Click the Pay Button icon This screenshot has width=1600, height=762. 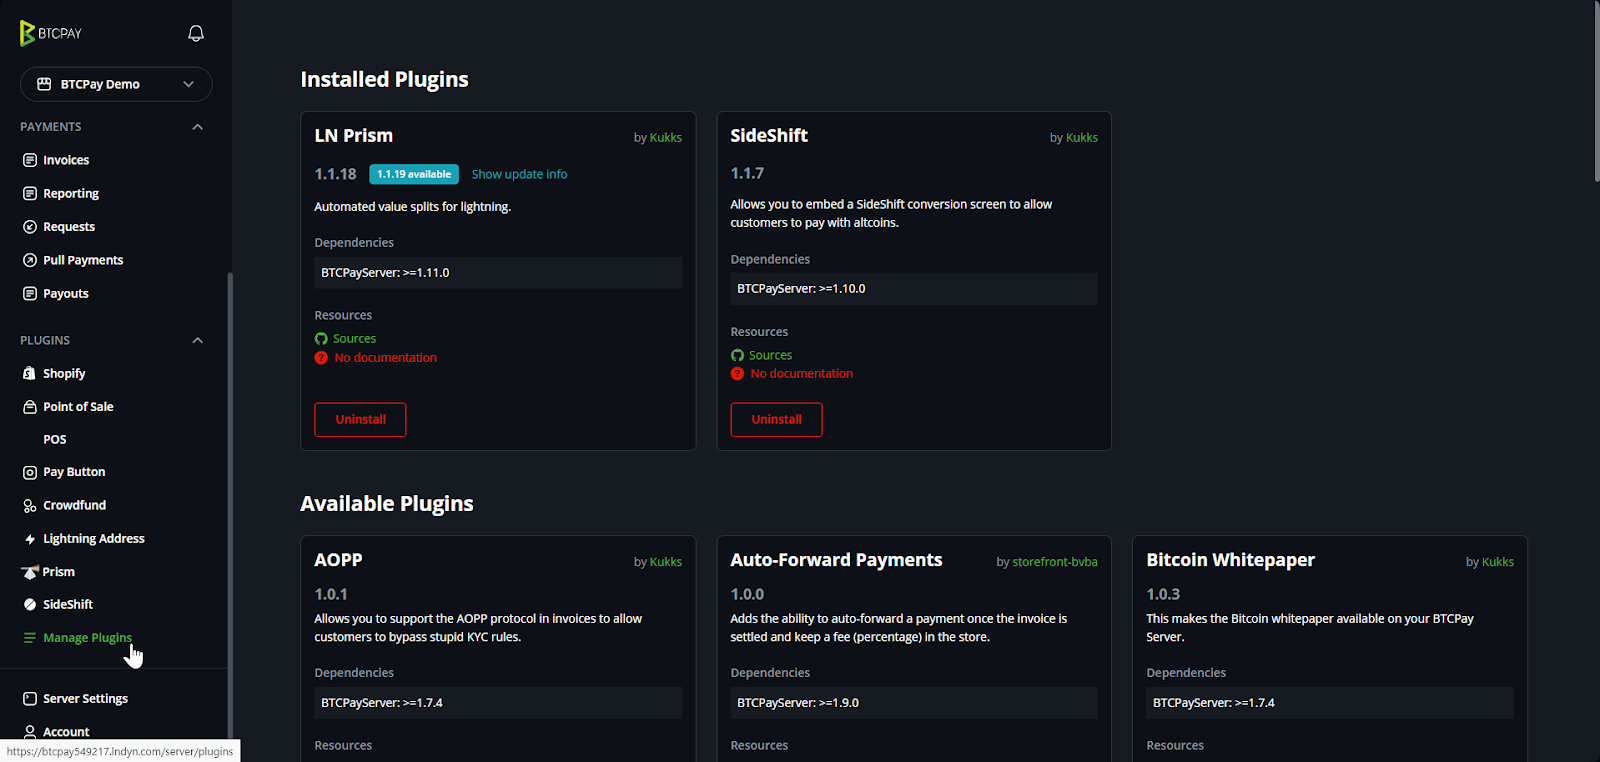click(30, 472)
